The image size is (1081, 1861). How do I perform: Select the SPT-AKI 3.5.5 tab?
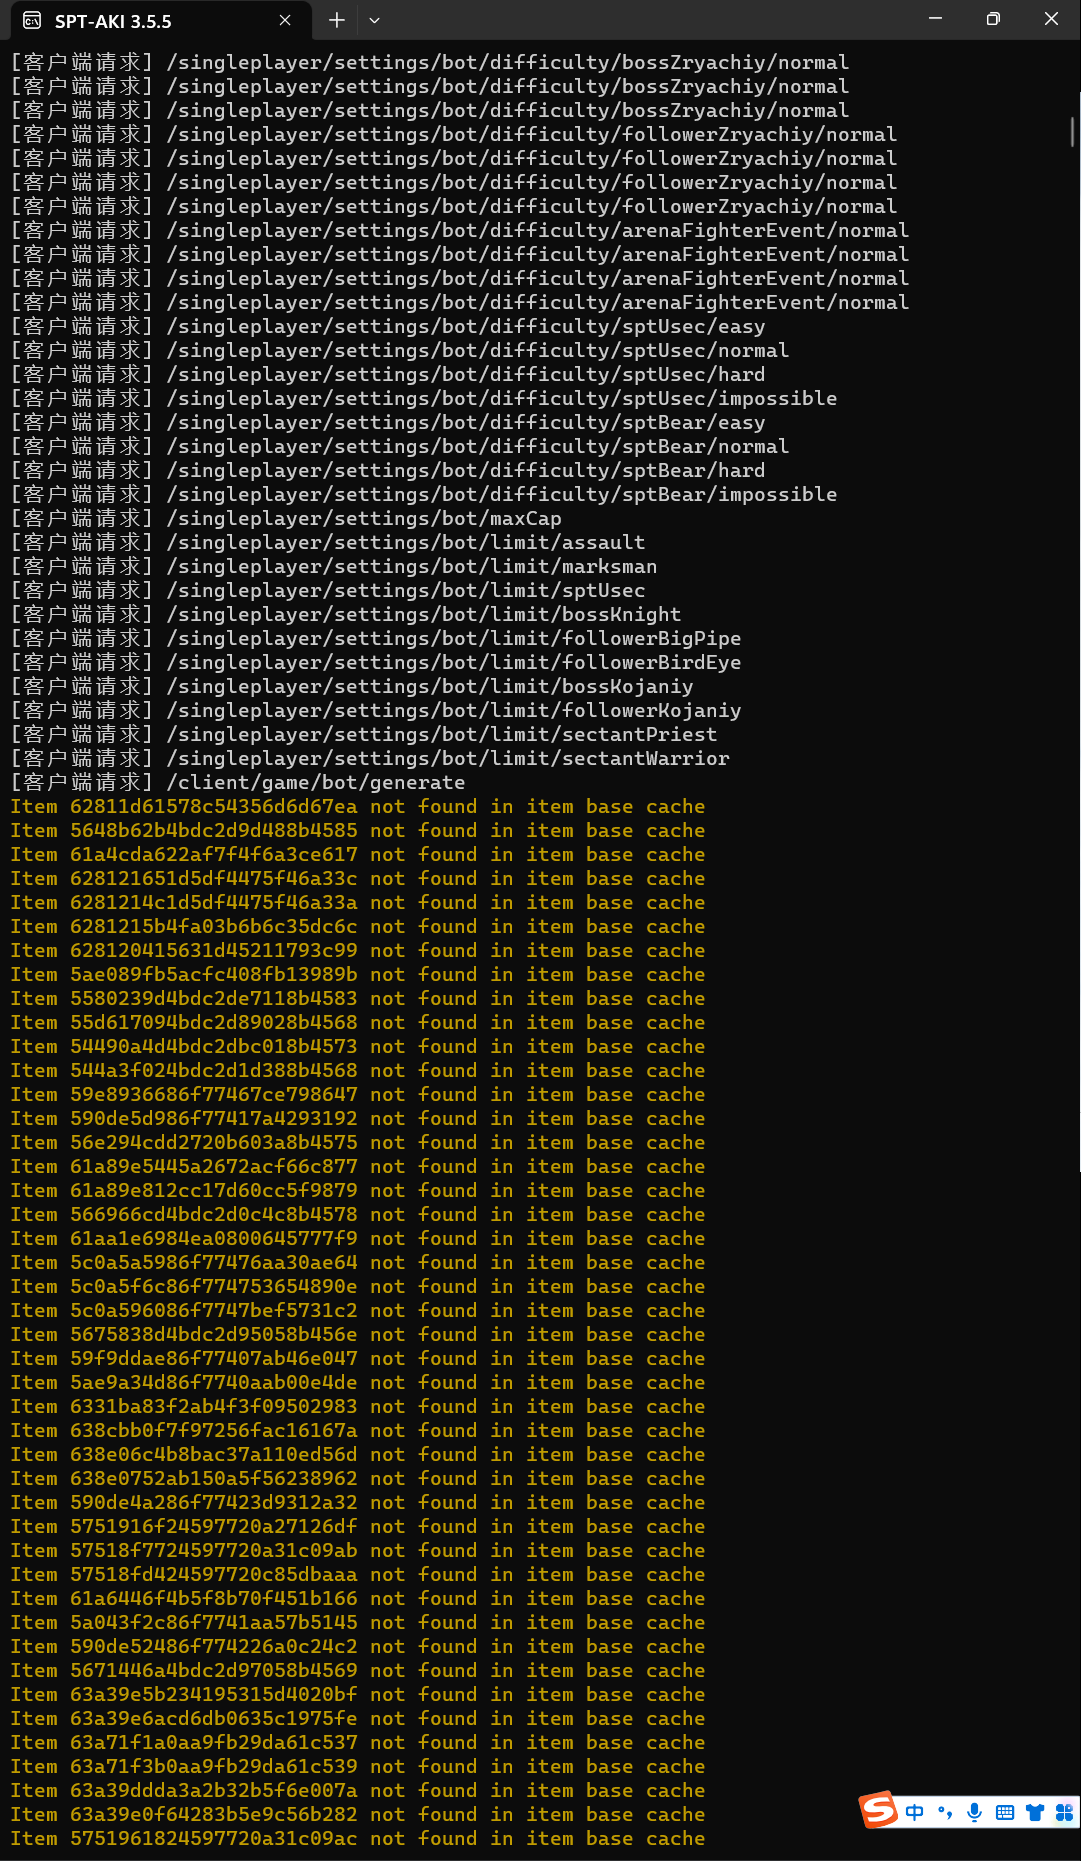click(x=140, y=21)
